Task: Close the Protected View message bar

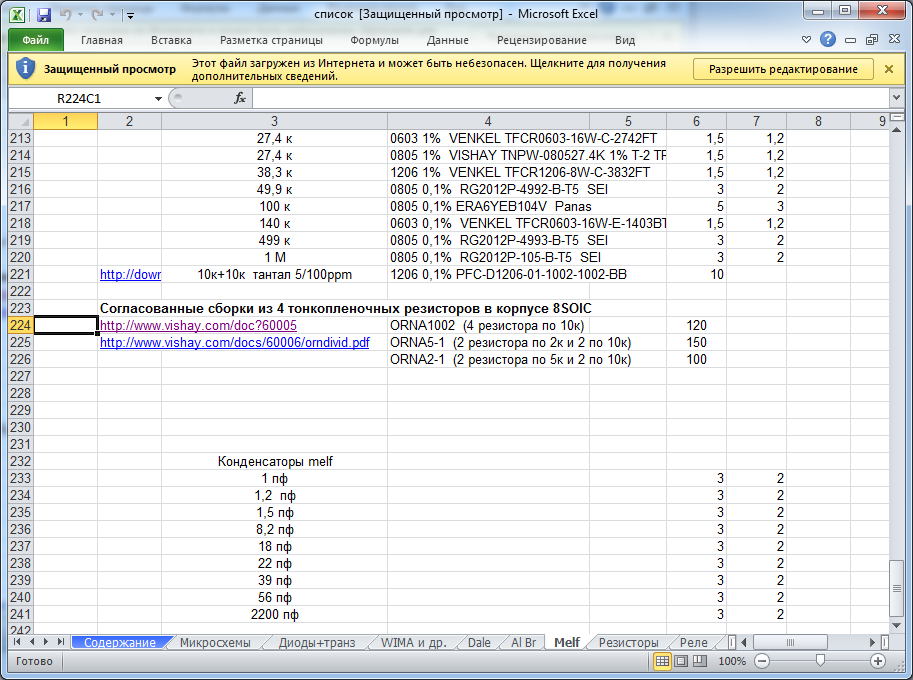Action: pos(889,69)
